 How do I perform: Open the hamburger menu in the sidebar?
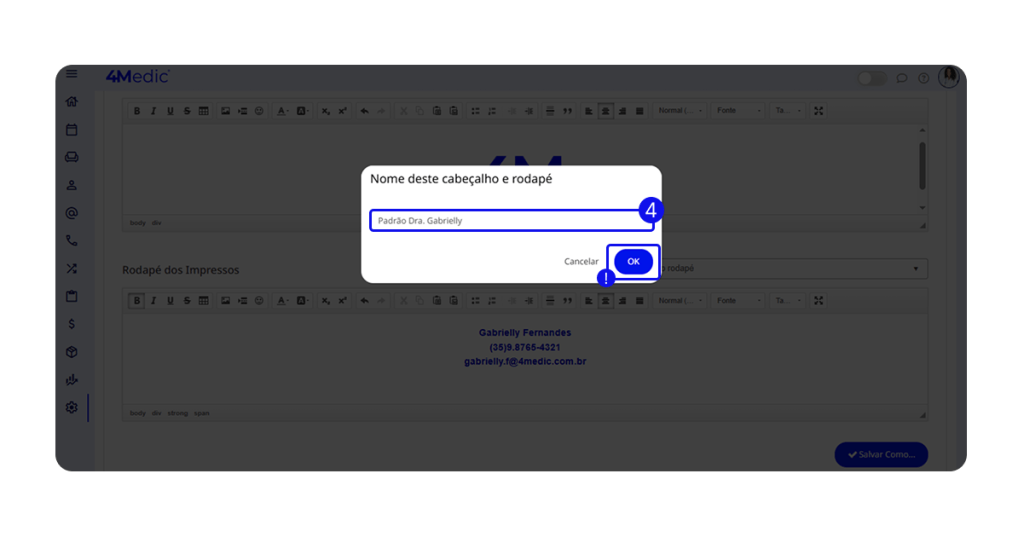pos(72,75)
